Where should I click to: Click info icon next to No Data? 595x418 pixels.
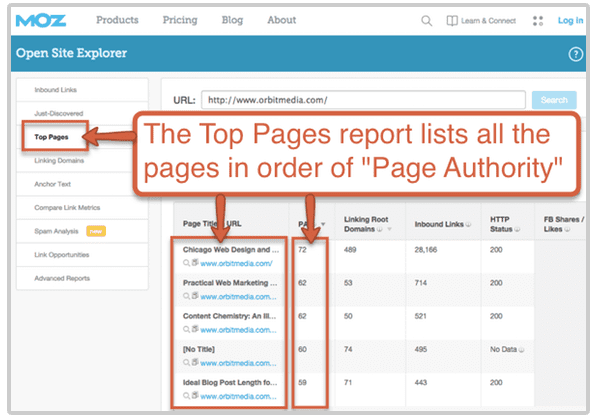(x=521, y=350)
